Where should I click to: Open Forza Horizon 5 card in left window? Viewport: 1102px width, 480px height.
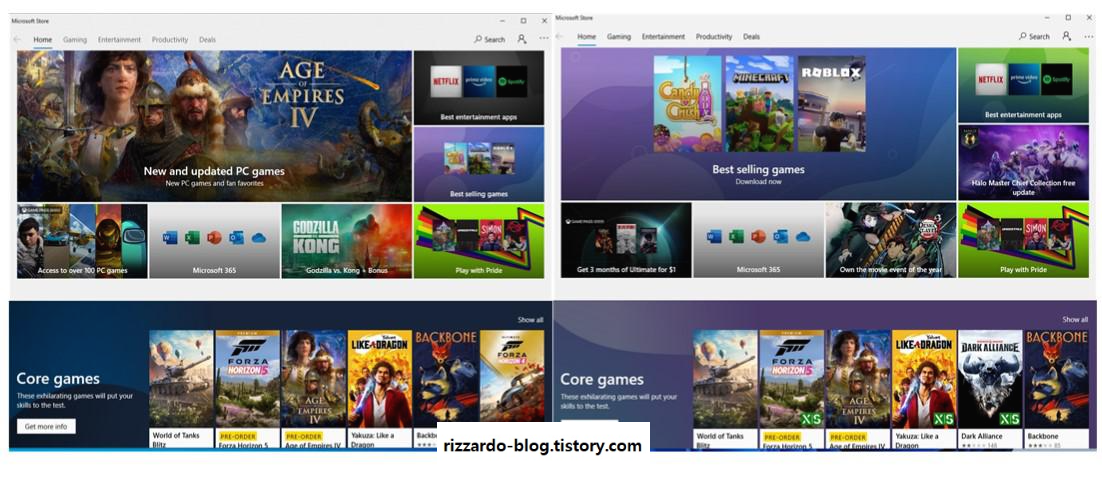[247, 390]
